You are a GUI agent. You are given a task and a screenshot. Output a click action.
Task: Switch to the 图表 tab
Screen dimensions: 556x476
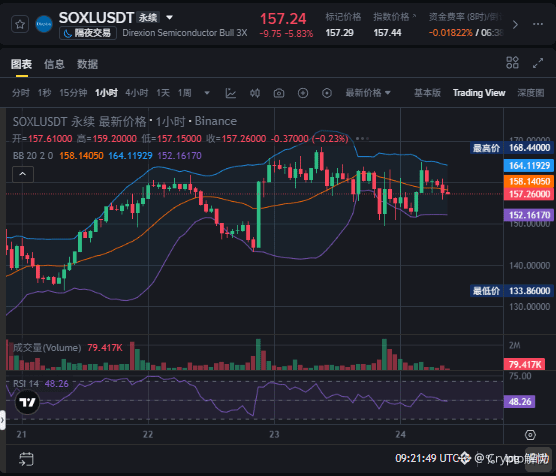point(21,64)
